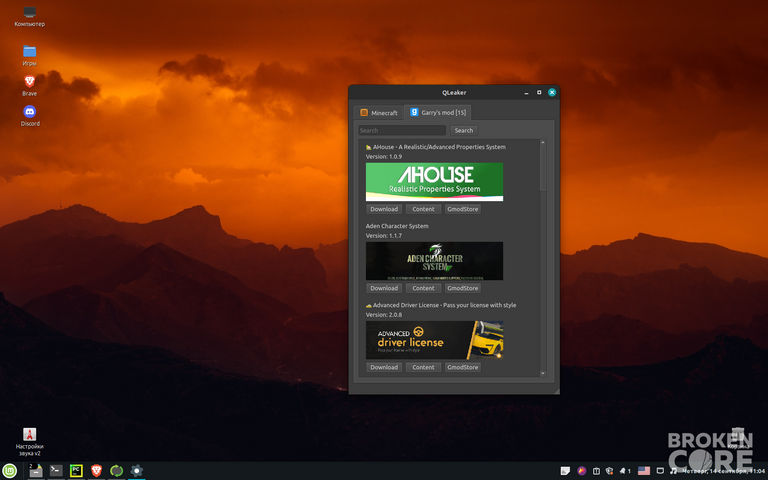This screenshot has height=480, width=768.
Task: Click the Minecraft tab icon
Action: tap(364, 113)
